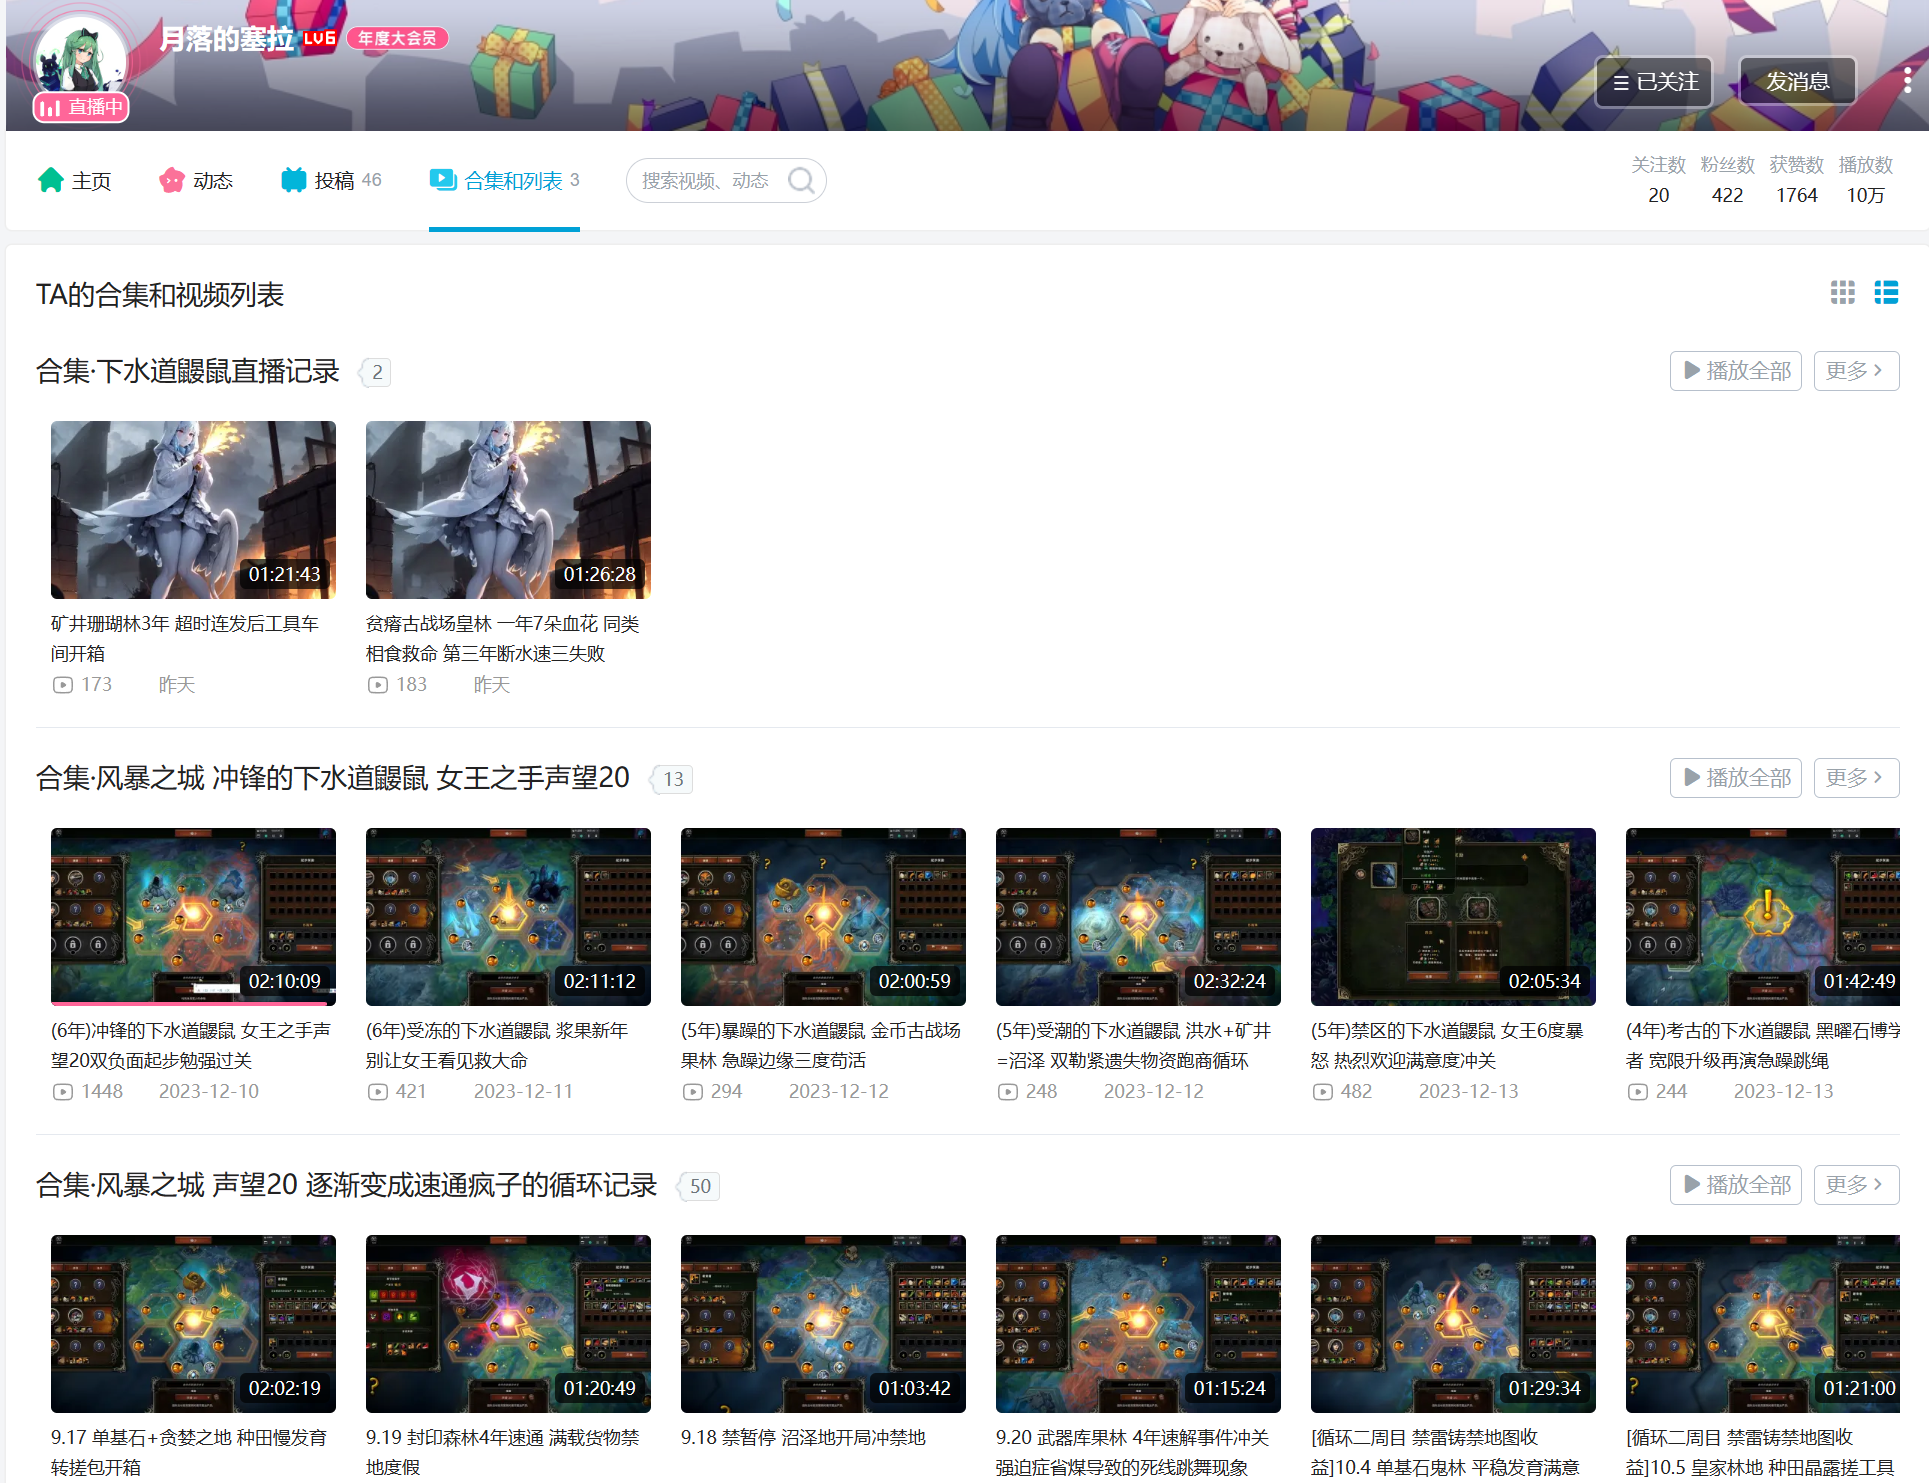Open 合集·风暴之城 声望20 循环记录 title link
Viewport: 1929px width, 1483px height.
(346, 1185)
